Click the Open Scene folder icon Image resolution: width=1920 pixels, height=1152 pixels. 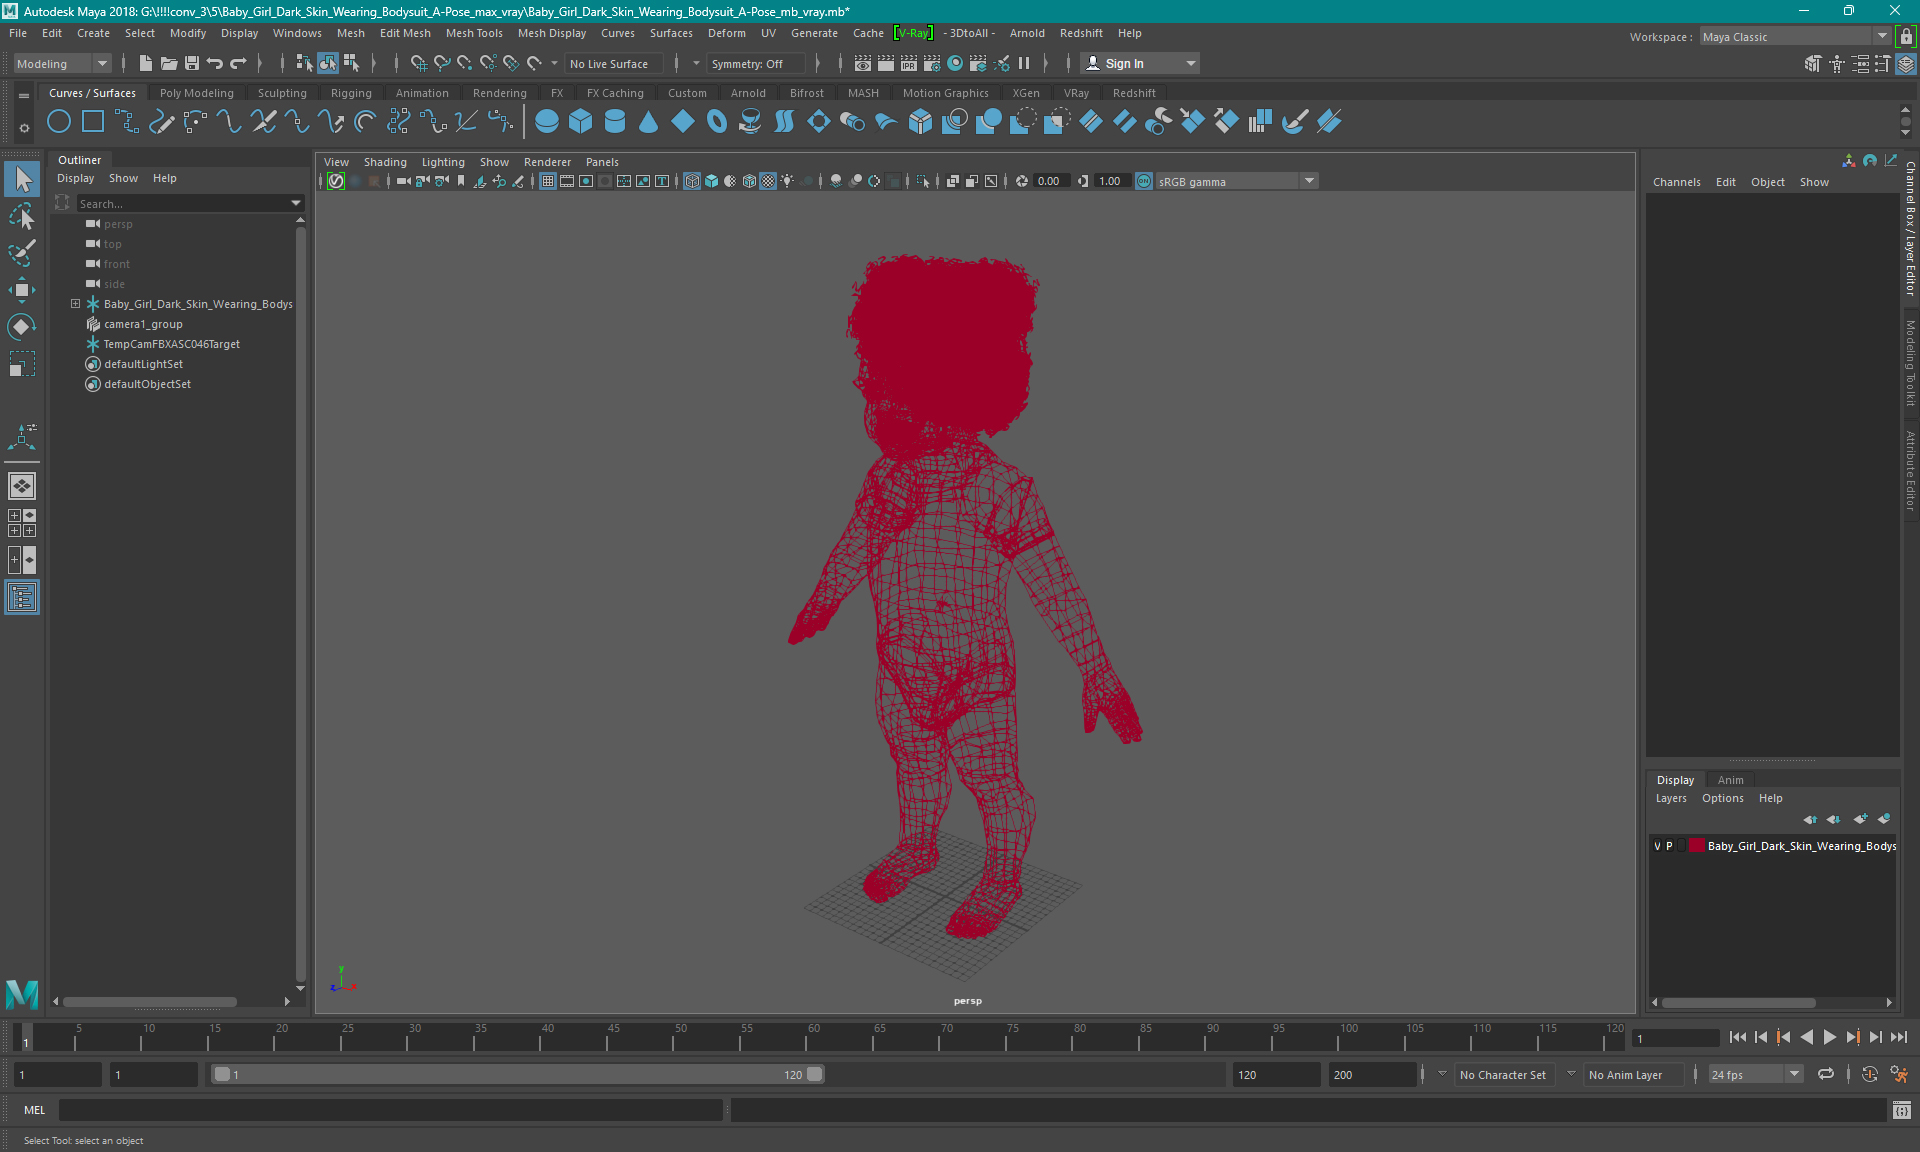pos(169,63)
